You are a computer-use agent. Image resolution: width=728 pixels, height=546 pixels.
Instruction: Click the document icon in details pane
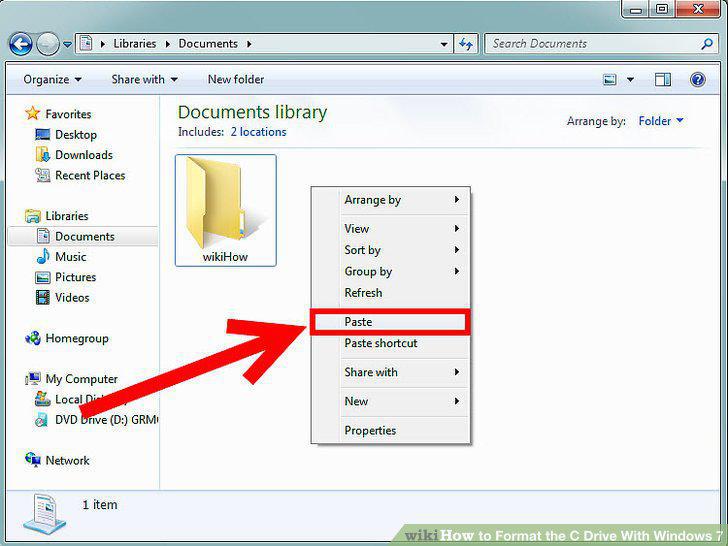click(45, 514)
